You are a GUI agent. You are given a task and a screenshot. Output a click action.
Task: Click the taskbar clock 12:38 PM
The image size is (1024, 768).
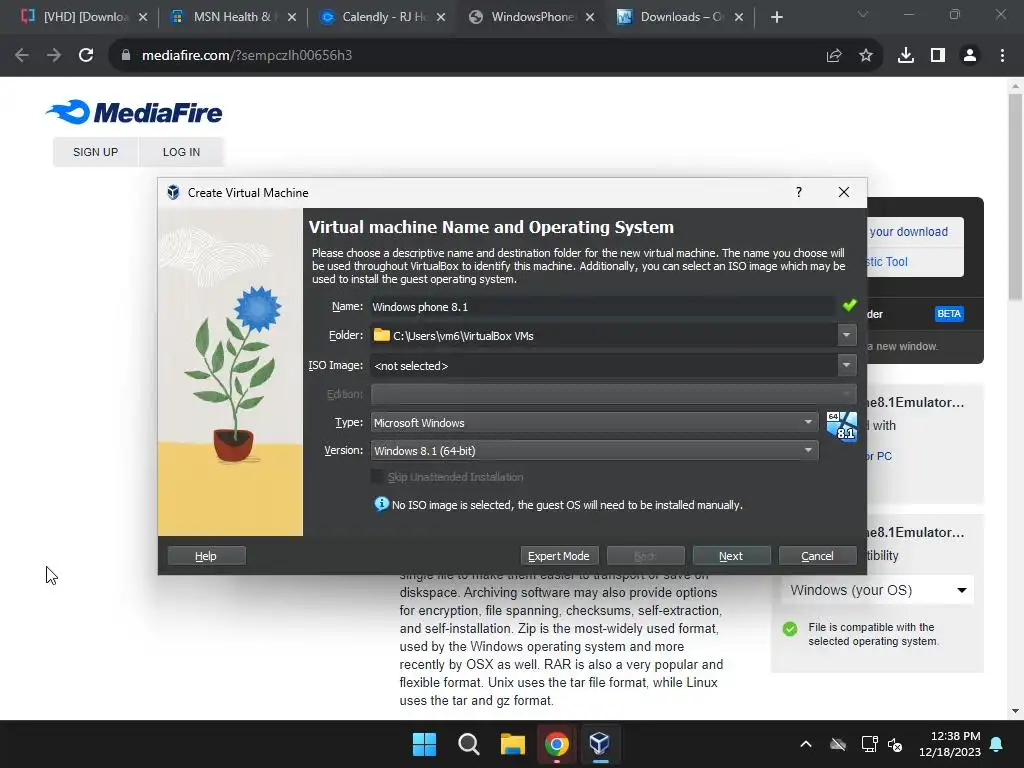[951, 744]
